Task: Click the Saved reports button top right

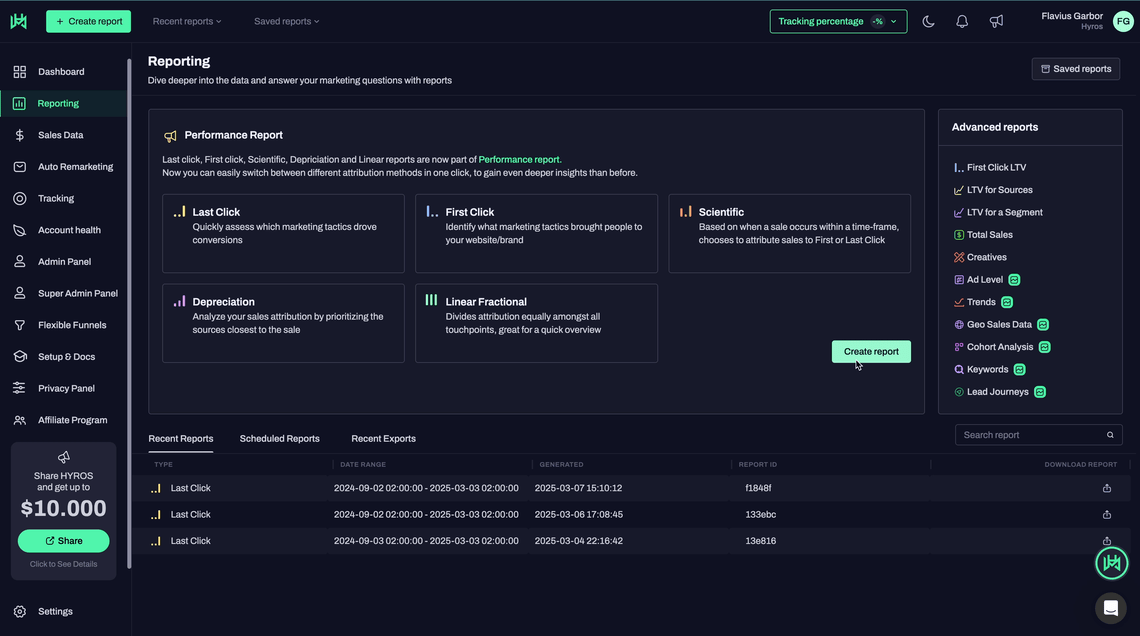Action: (1076, 69)
